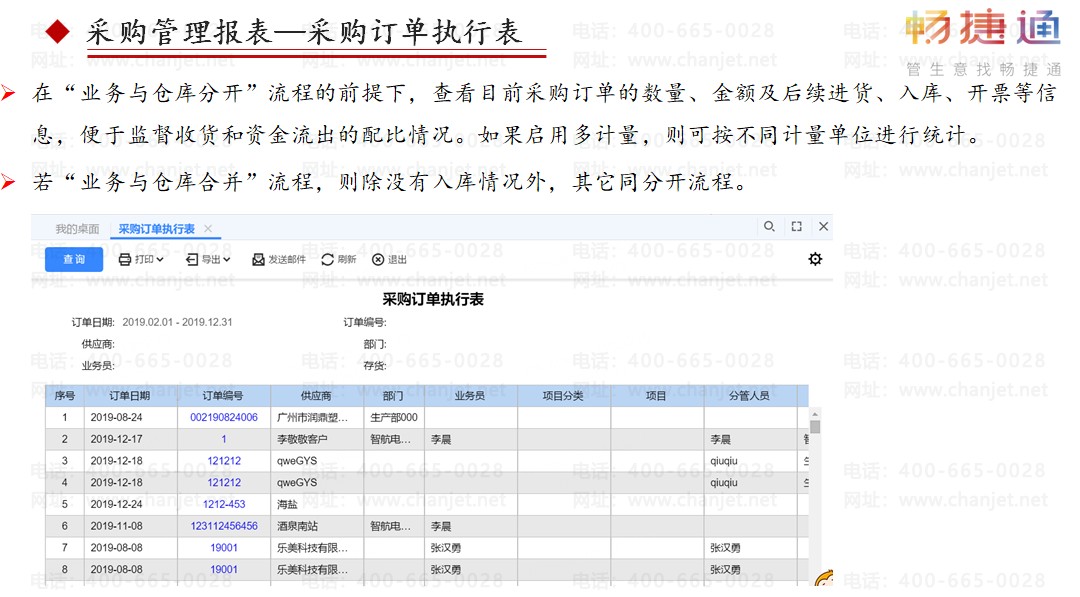The height and width of the screenshot is (597, 1080).
Task: Select the 采购订单执行表 tab
Action: tap(156, 229)
